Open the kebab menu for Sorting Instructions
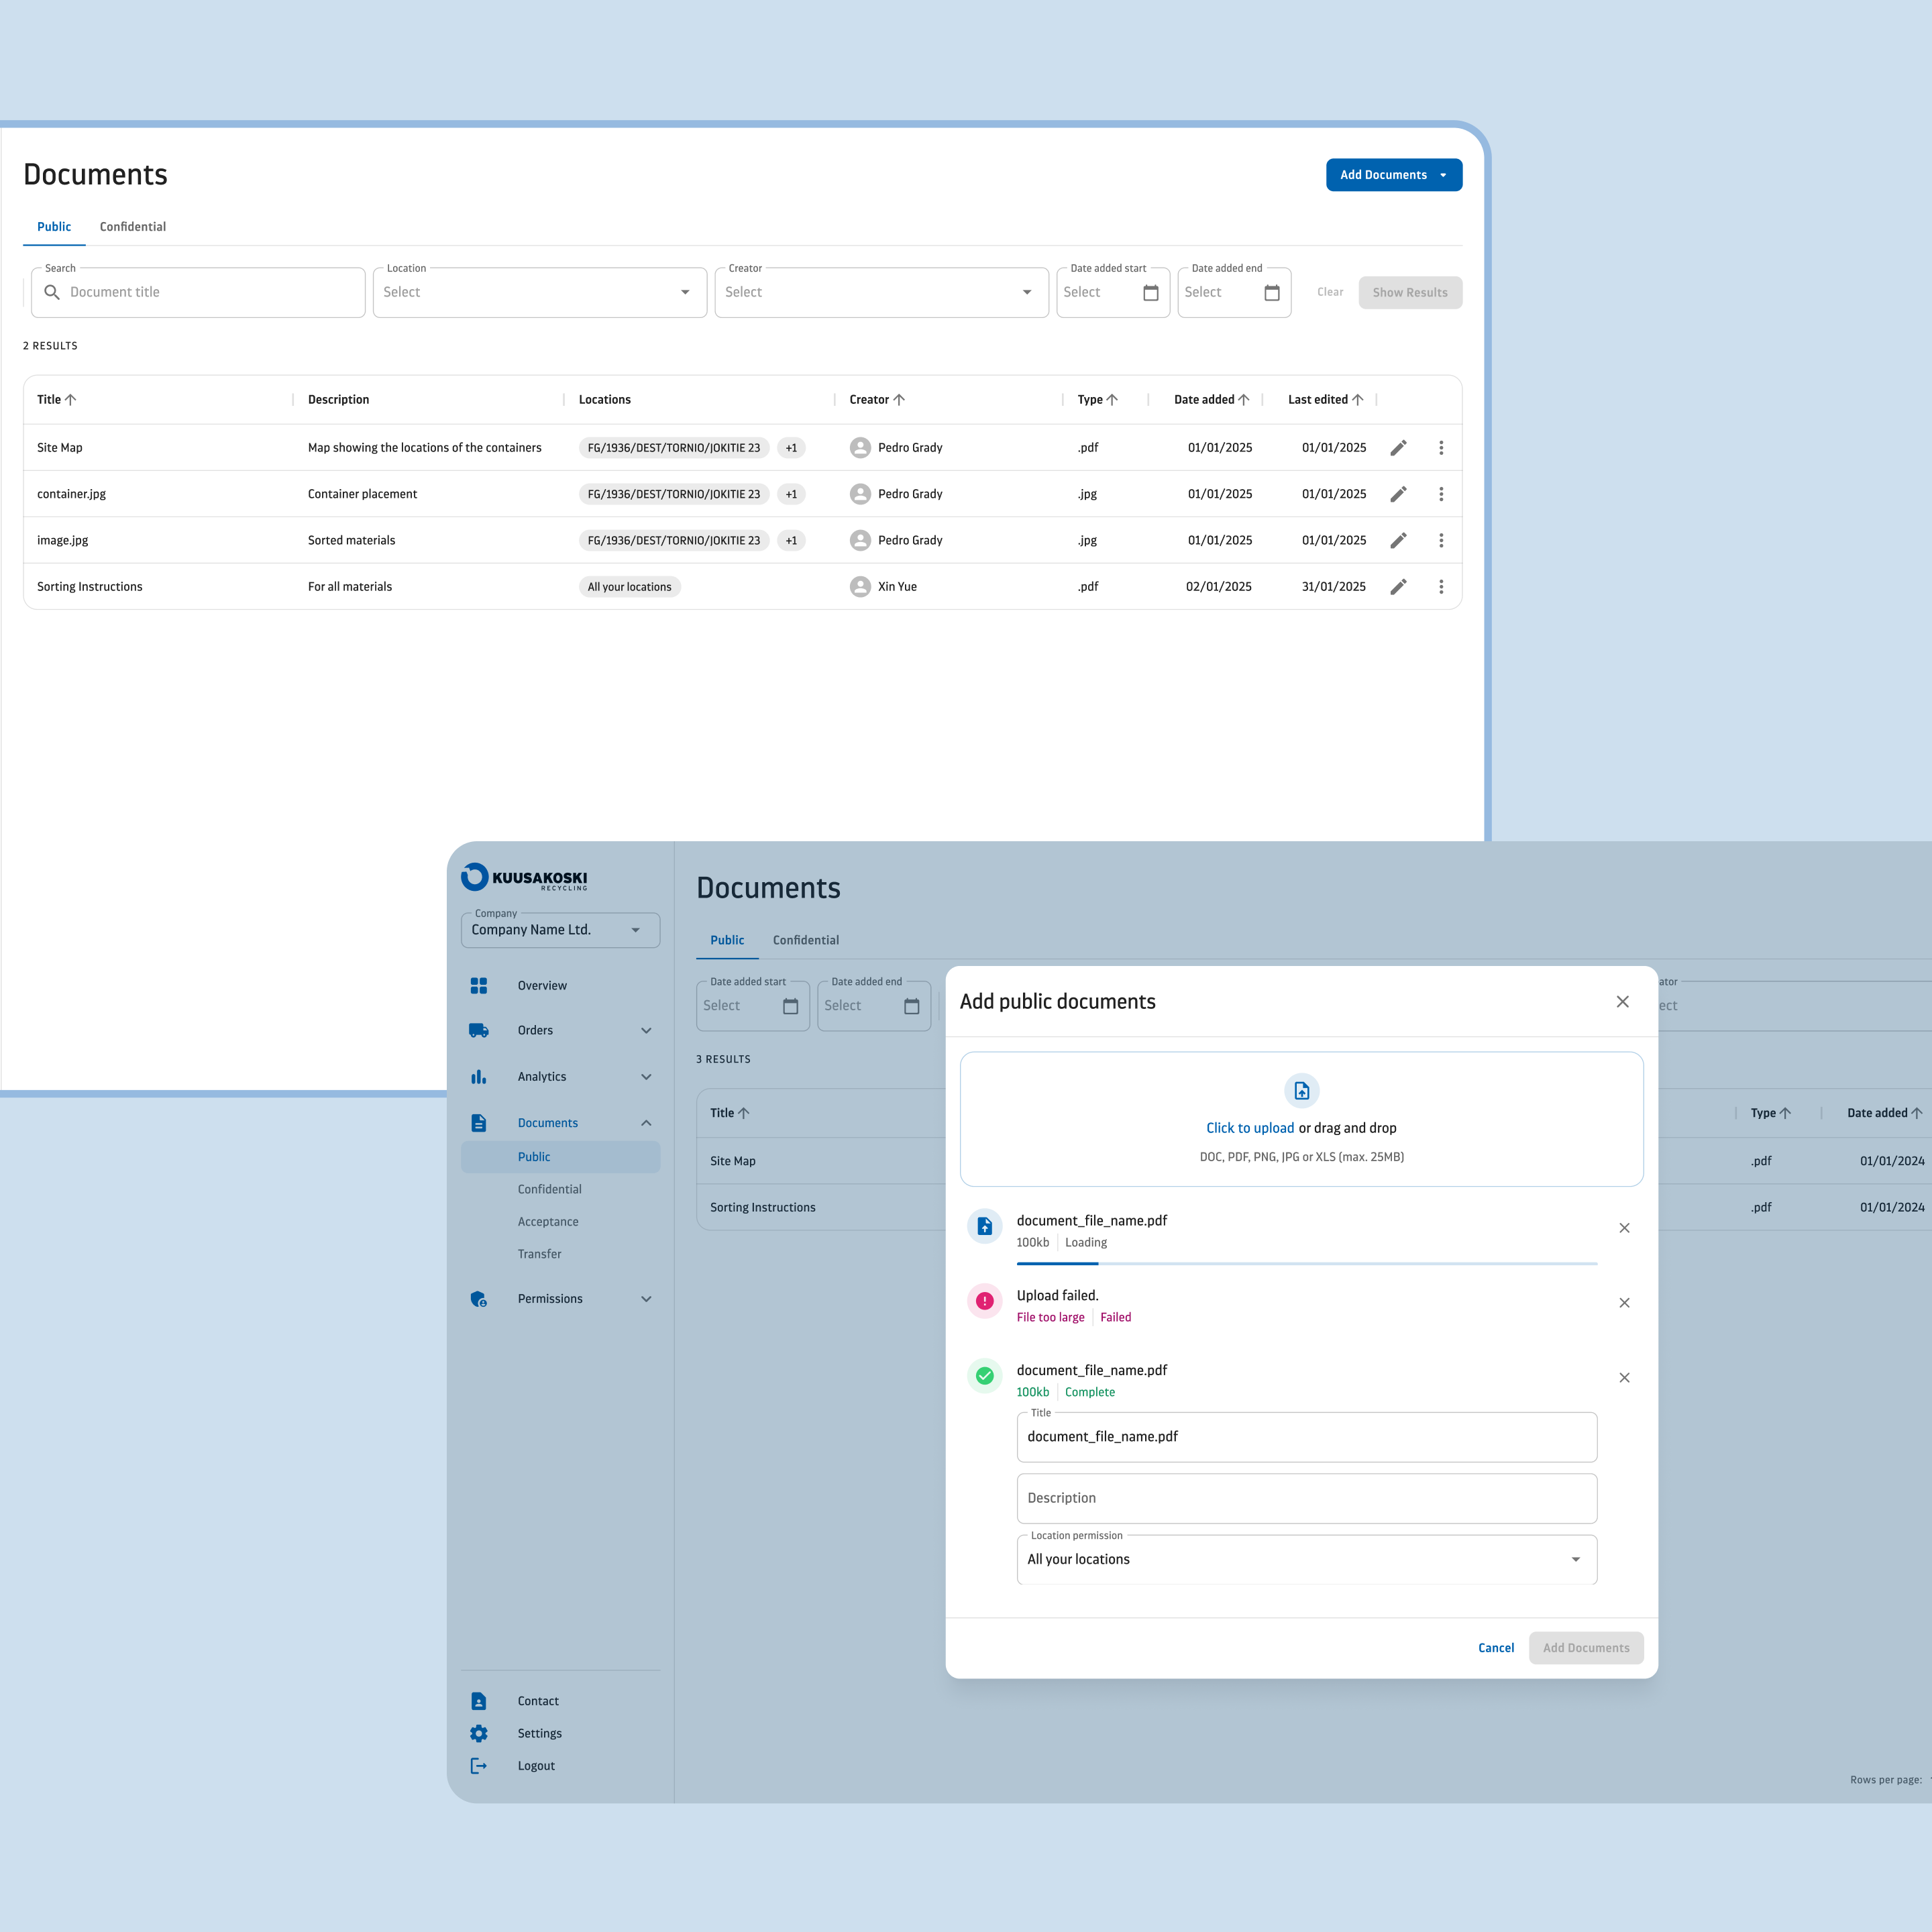Viewport: 1932px width, 1932px height. coord(1441,586)
